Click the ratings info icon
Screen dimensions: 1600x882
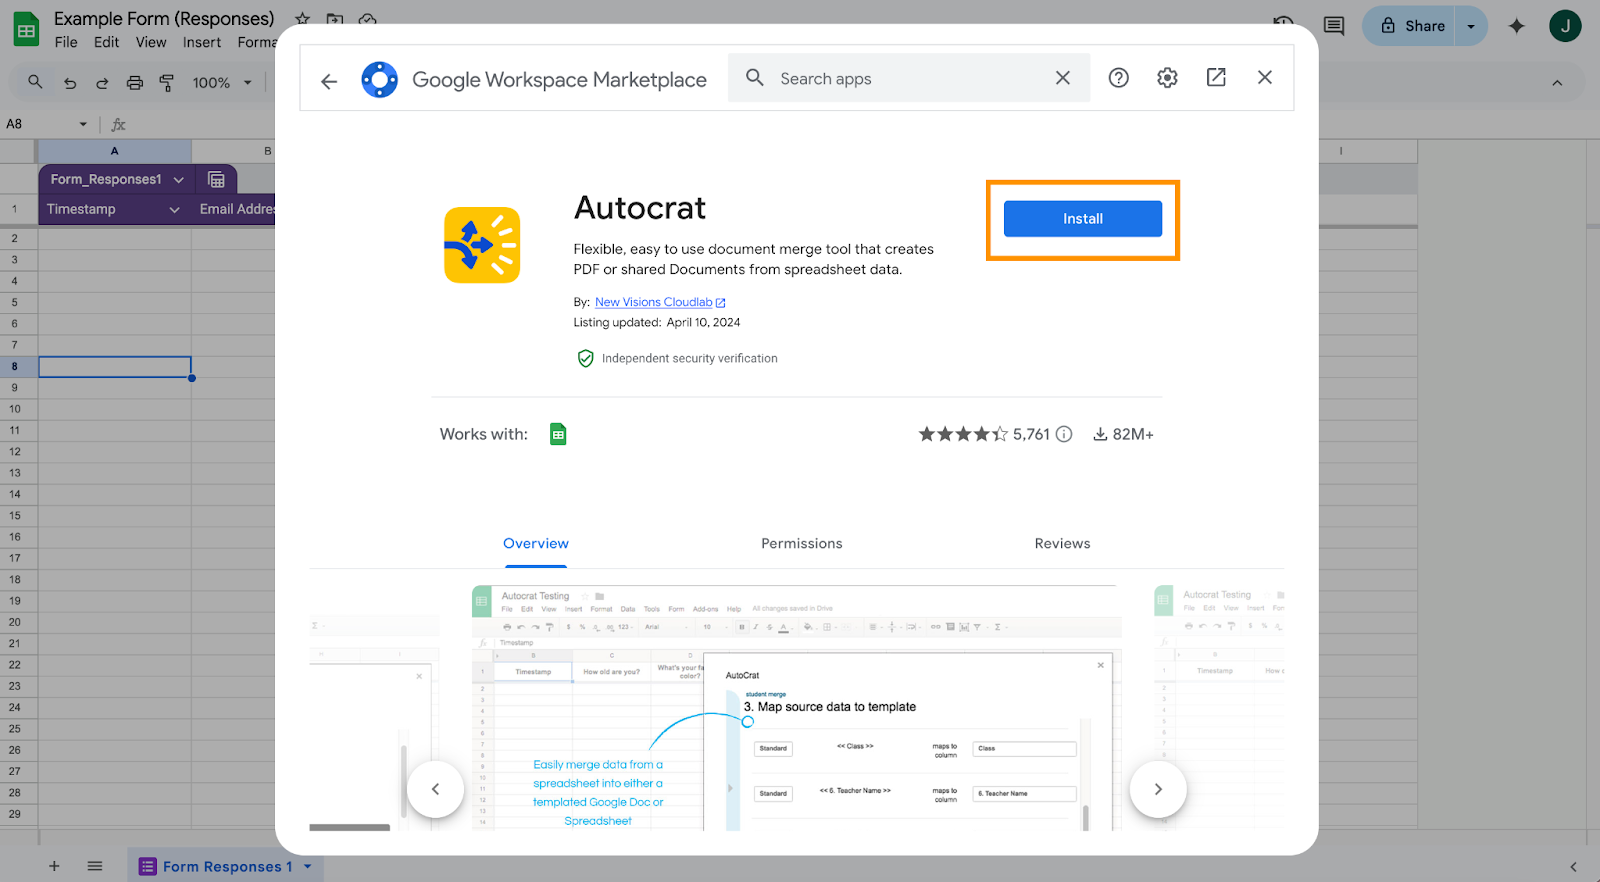click(1064, 434)
